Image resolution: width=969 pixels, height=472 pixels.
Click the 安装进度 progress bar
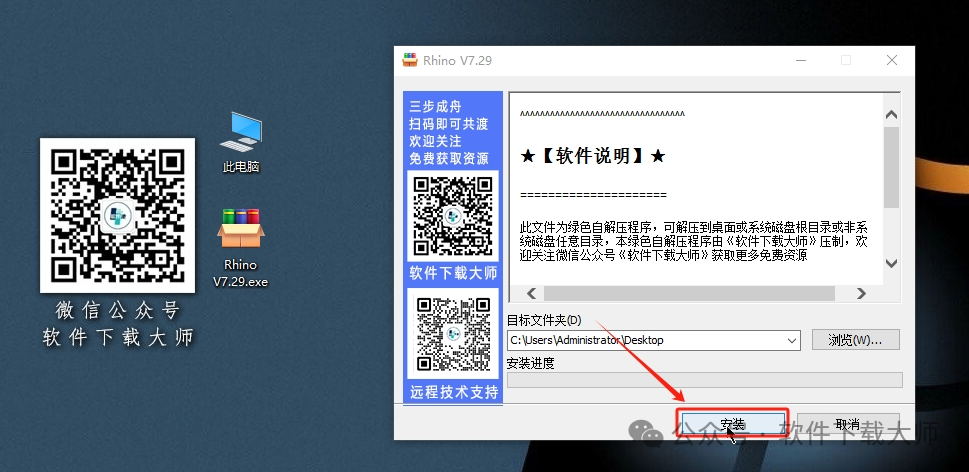705,380
